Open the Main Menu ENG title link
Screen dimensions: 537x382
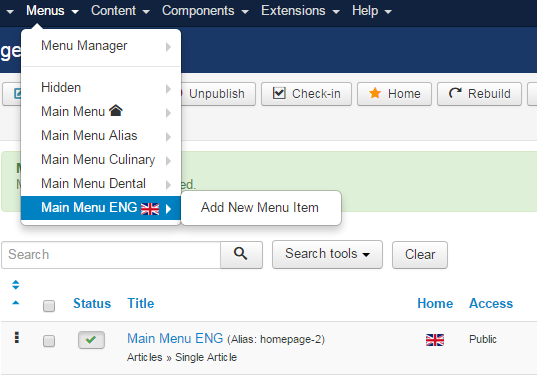tap(175, 338)
